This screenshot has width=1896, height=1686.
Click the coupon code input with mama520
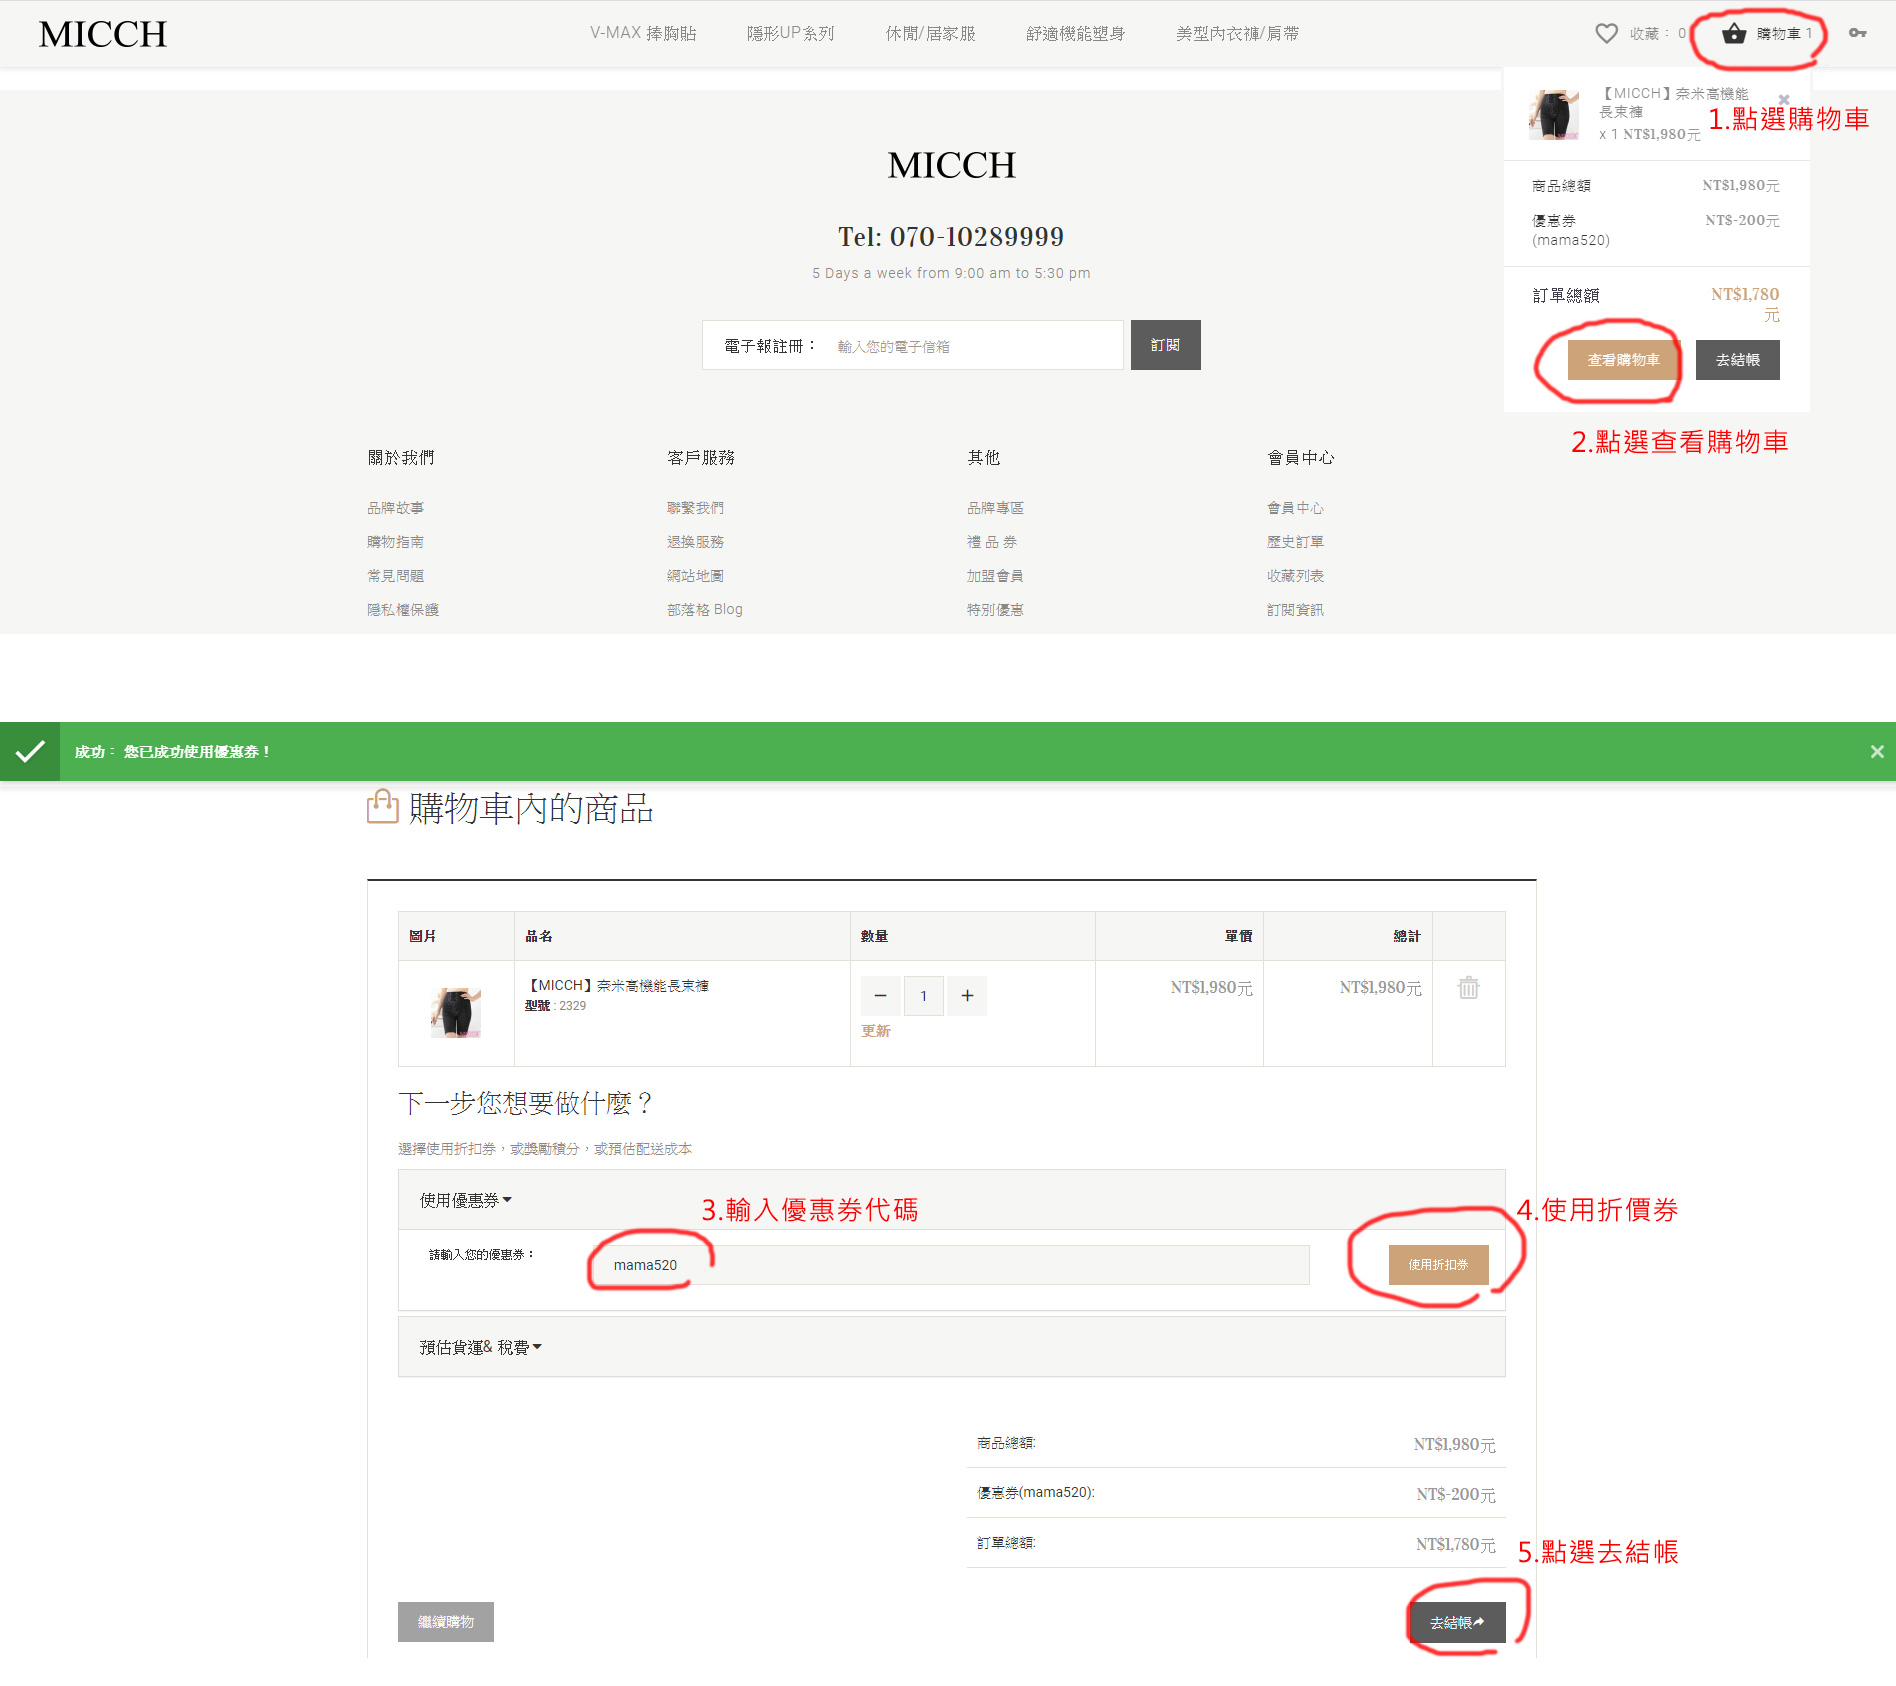949,1265
